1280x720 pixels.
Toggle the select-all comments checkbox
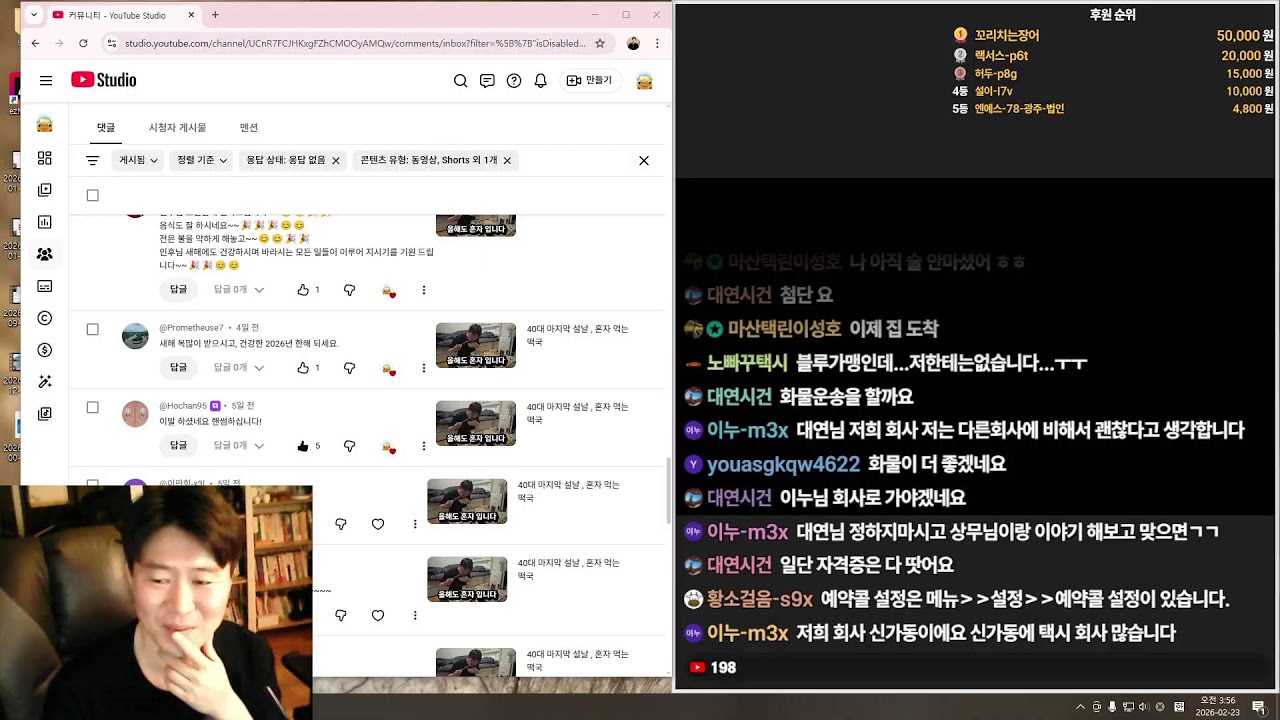coord(93,196)
